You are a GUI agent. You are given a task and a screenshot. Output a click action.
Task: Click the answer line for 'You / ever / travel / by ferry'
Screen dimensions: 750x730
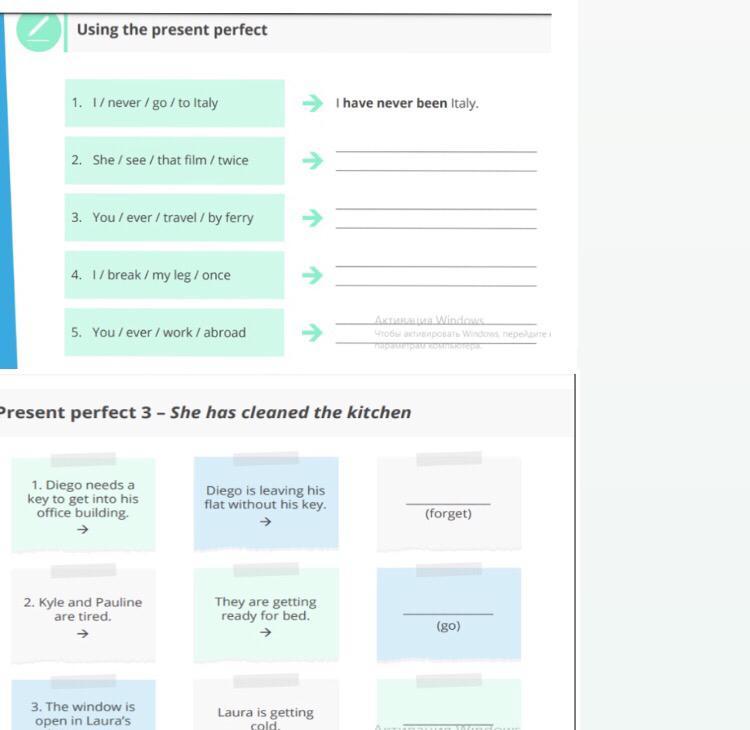(436, 218)
